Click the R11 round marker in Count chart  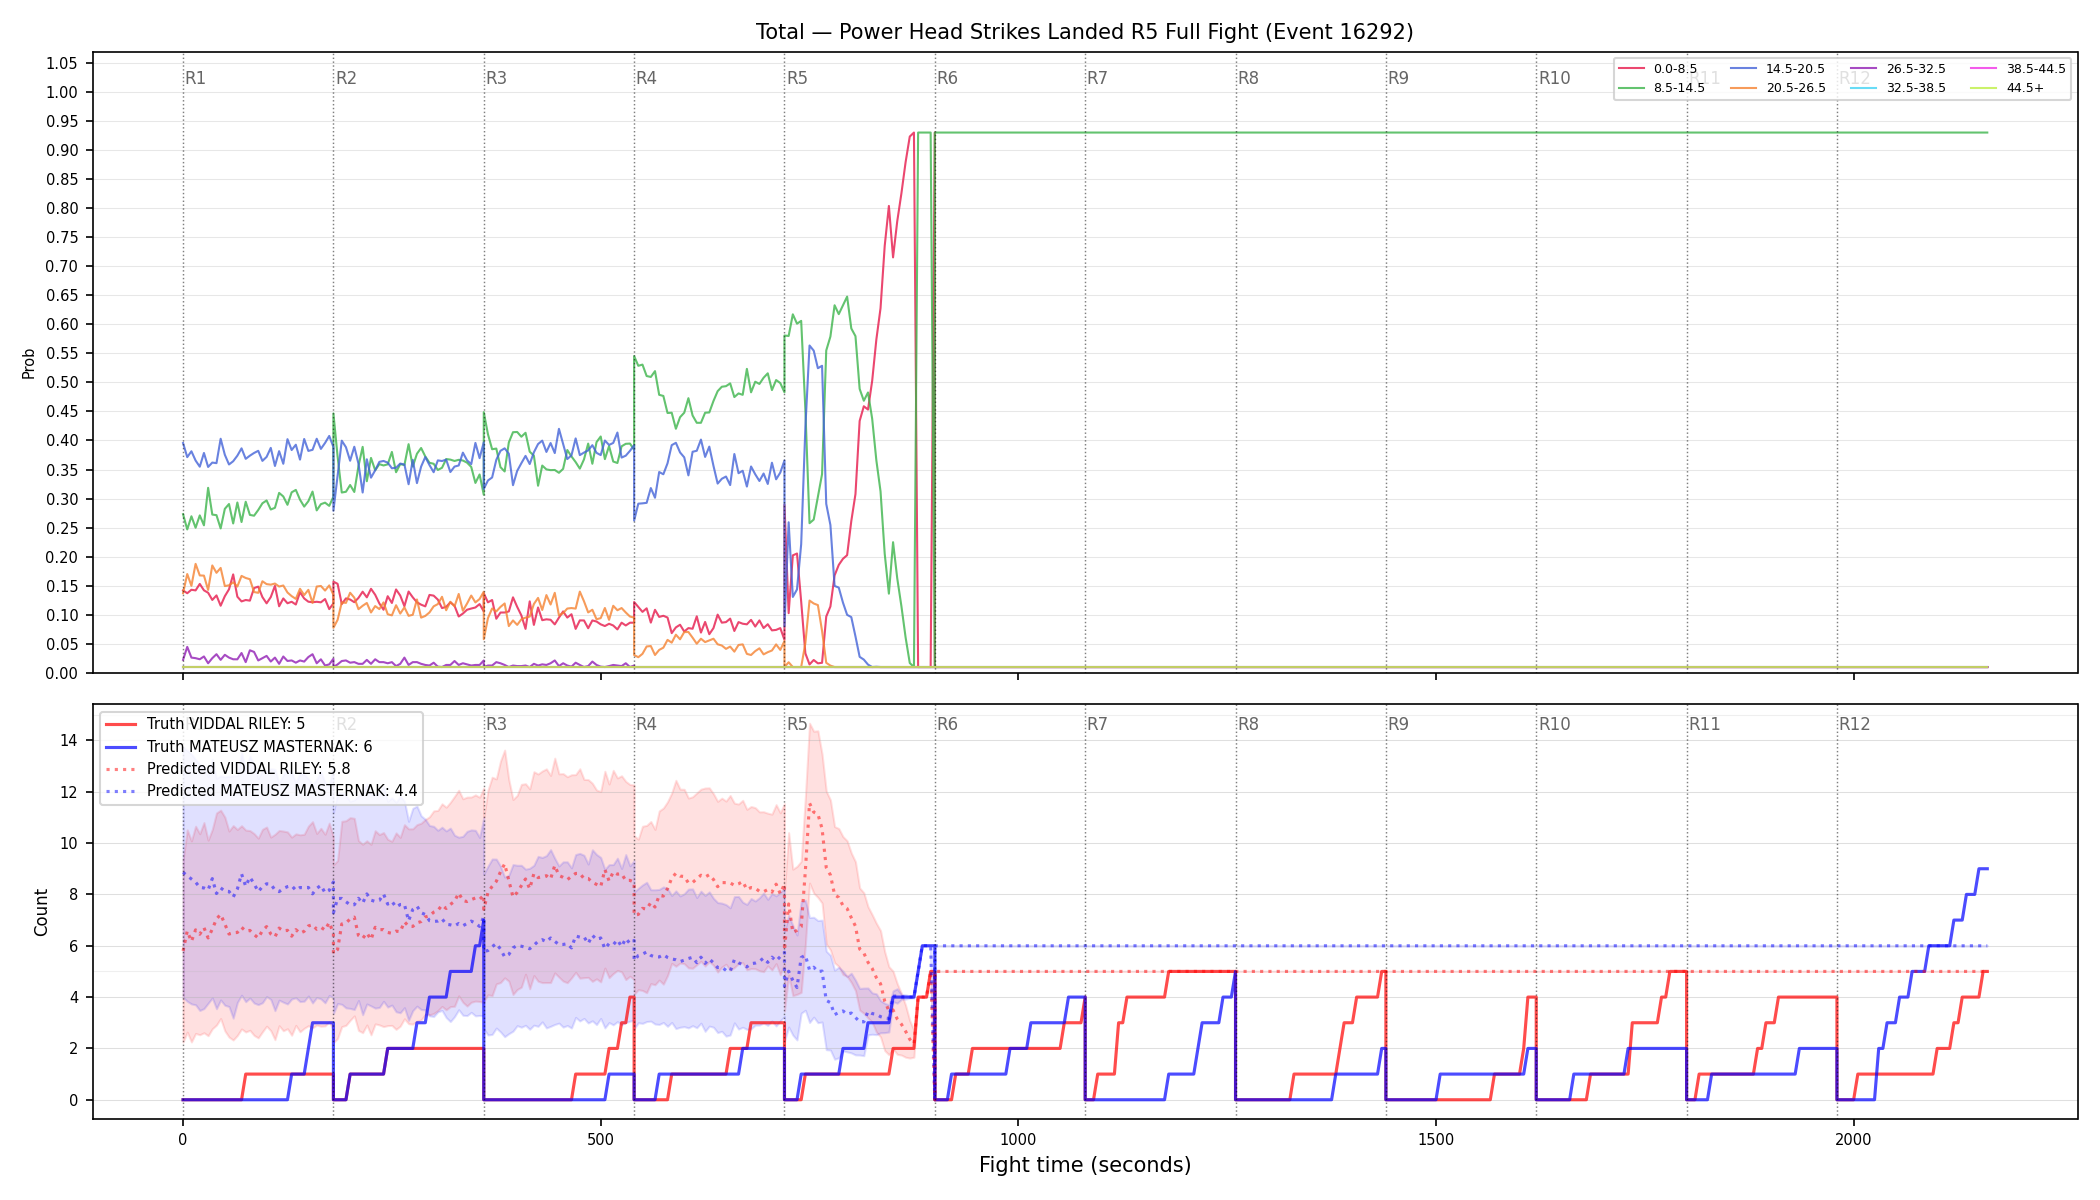pos(1705,724)
